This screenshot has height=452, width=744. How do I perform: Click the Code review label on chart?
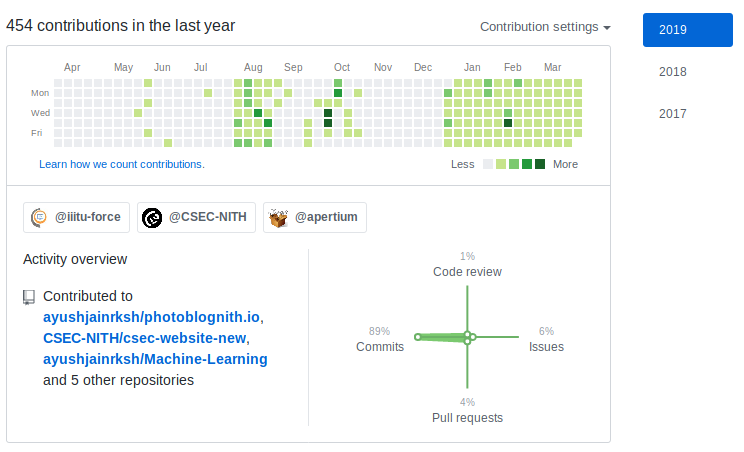(467, 272)
